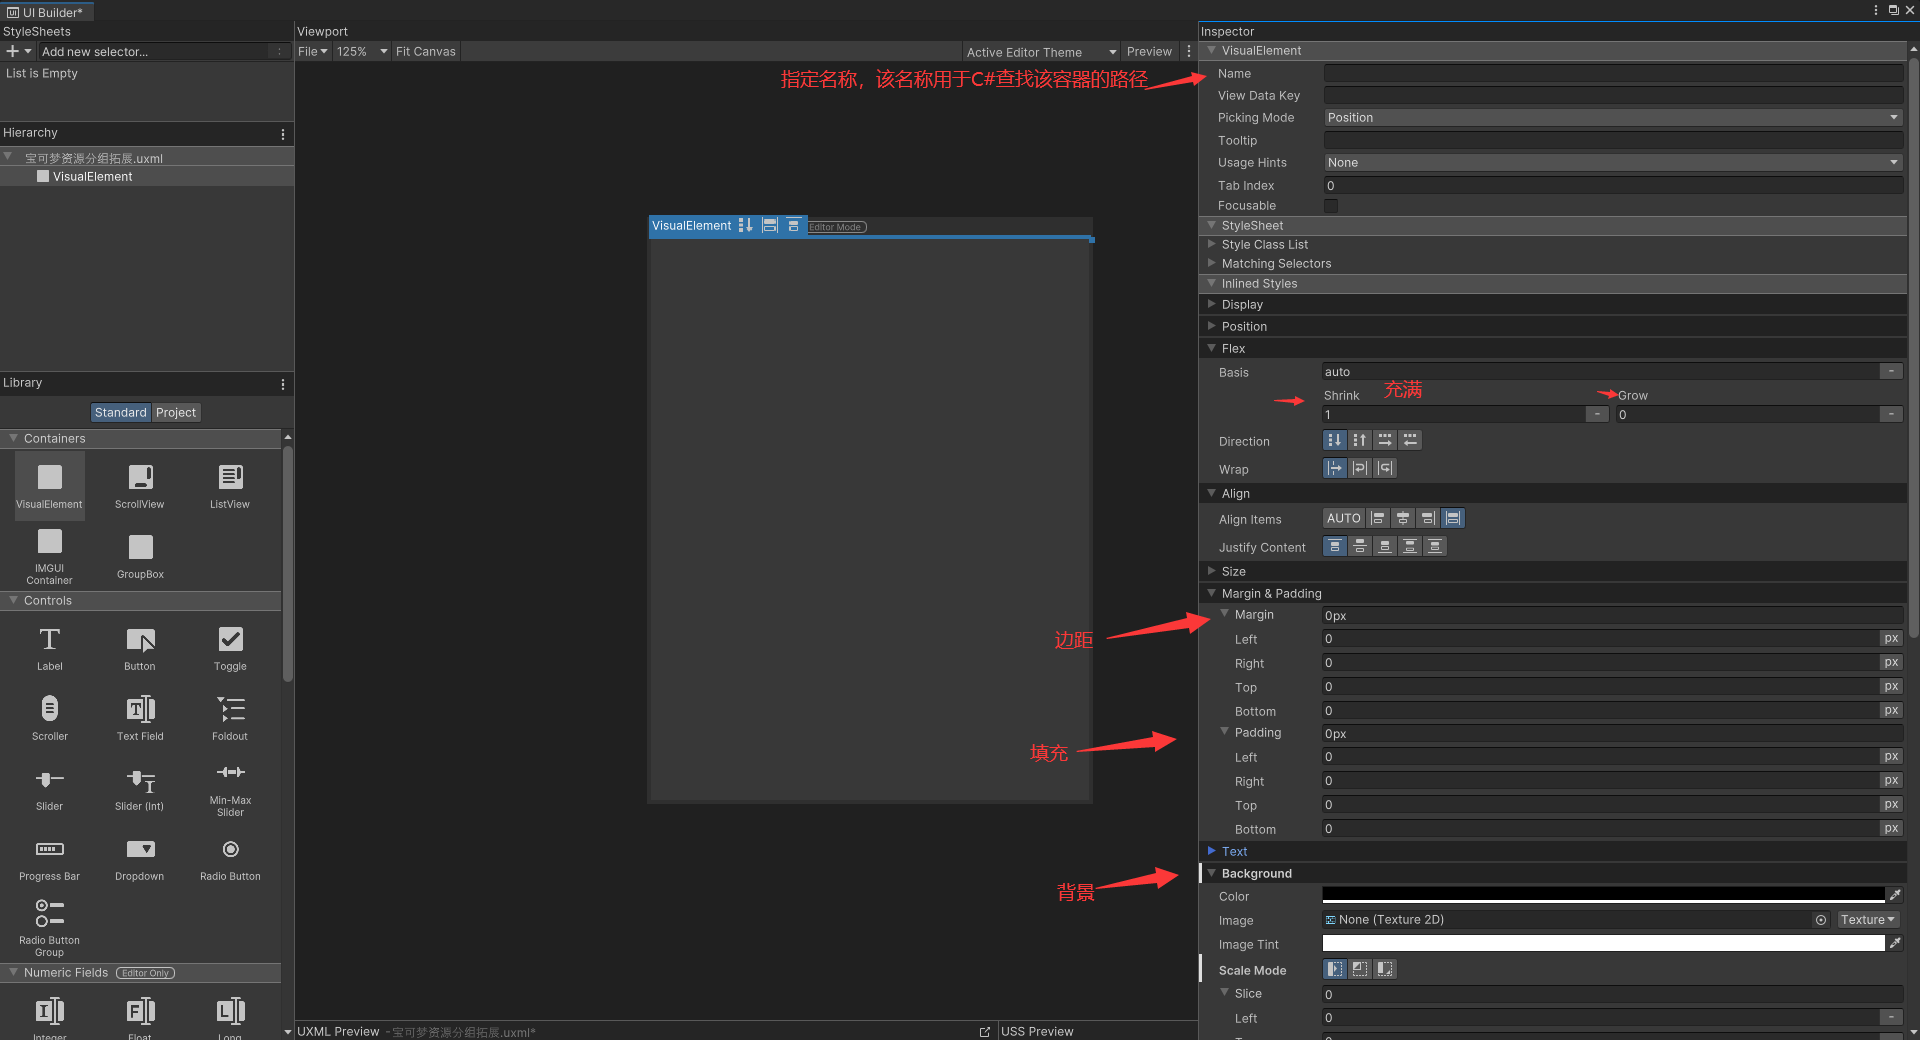This screenshot has width=1920, height=1040.
Task: Collapse the Margin foldout
Action: click(1224, 614)
